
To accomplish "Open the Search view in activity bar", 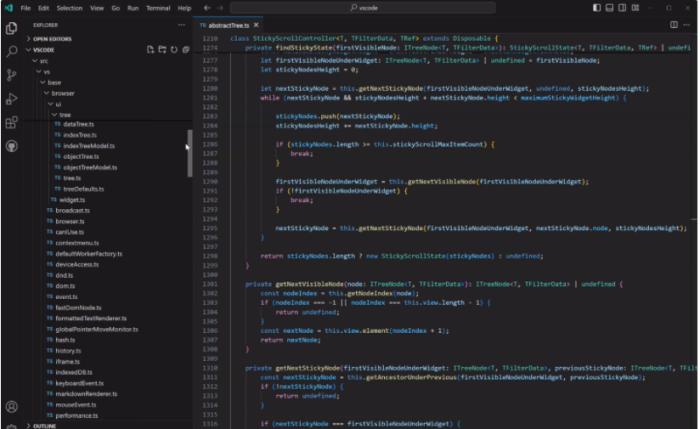I will (x=11, y=50).
